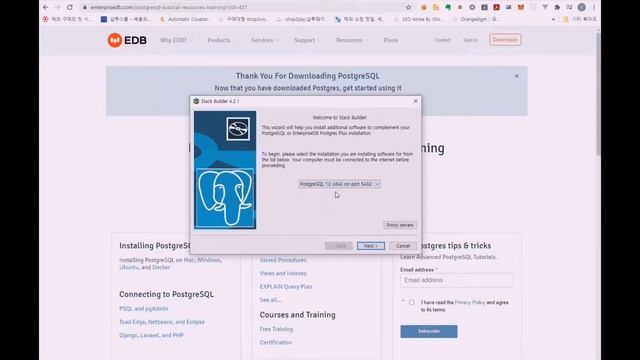Show hidden bookmarks overflow chevron
640x360 pixels.
[553, 19]
